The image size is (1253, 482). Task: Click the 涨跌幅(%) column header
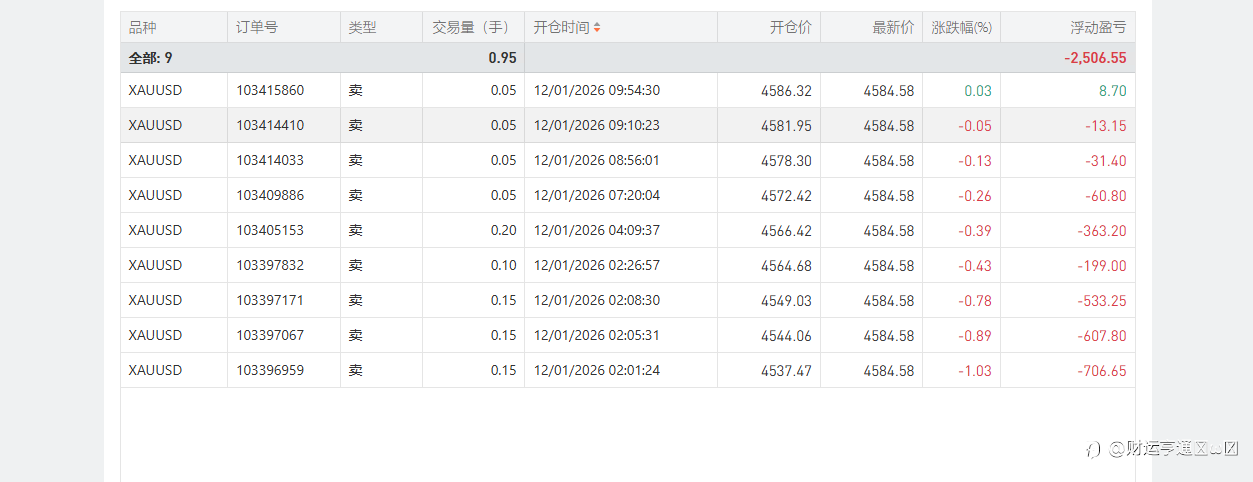(961, 28)
